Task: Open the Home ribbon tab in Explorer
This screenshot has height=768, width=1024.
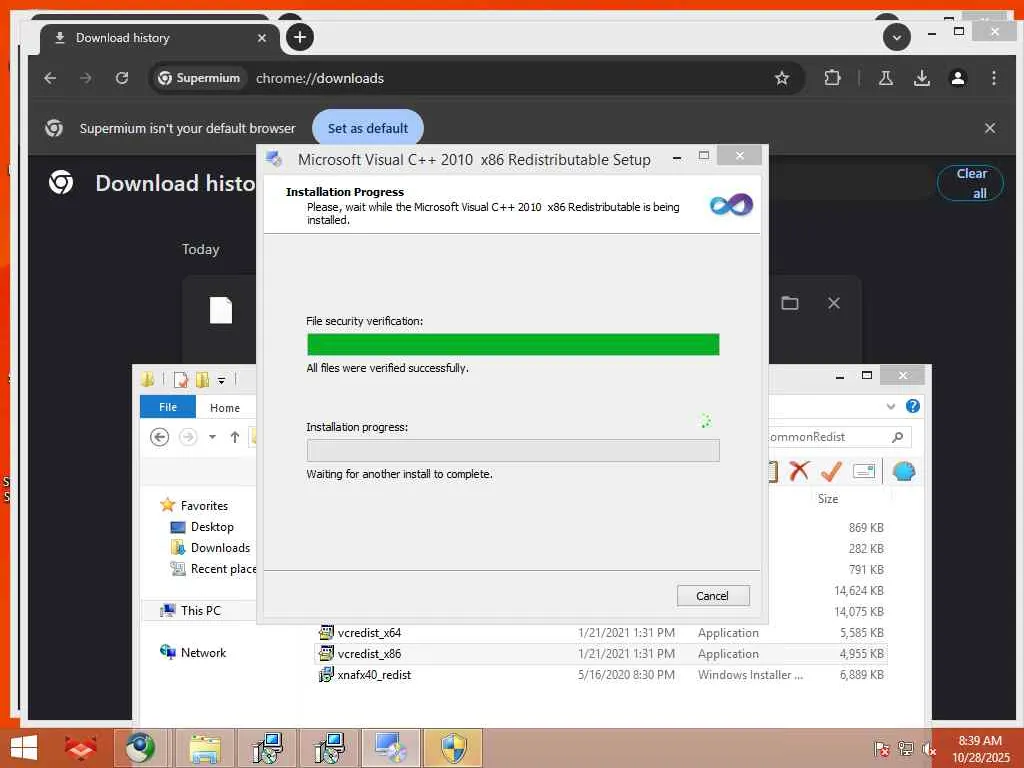Action: [x=225, y=408]
